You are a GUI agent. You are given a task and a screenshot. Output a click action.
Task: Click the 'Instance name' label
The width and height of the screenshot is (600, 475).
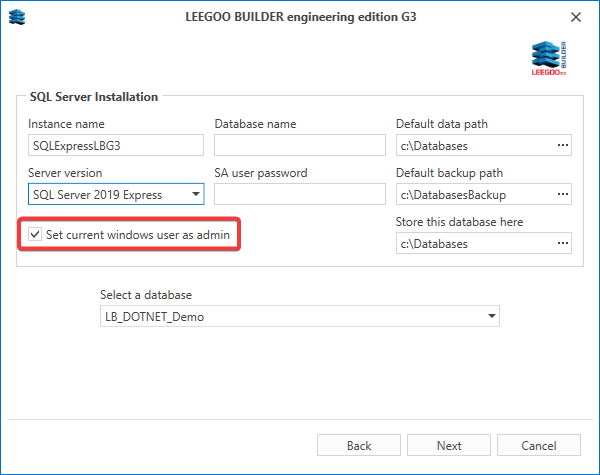click(x=66, y=124)
